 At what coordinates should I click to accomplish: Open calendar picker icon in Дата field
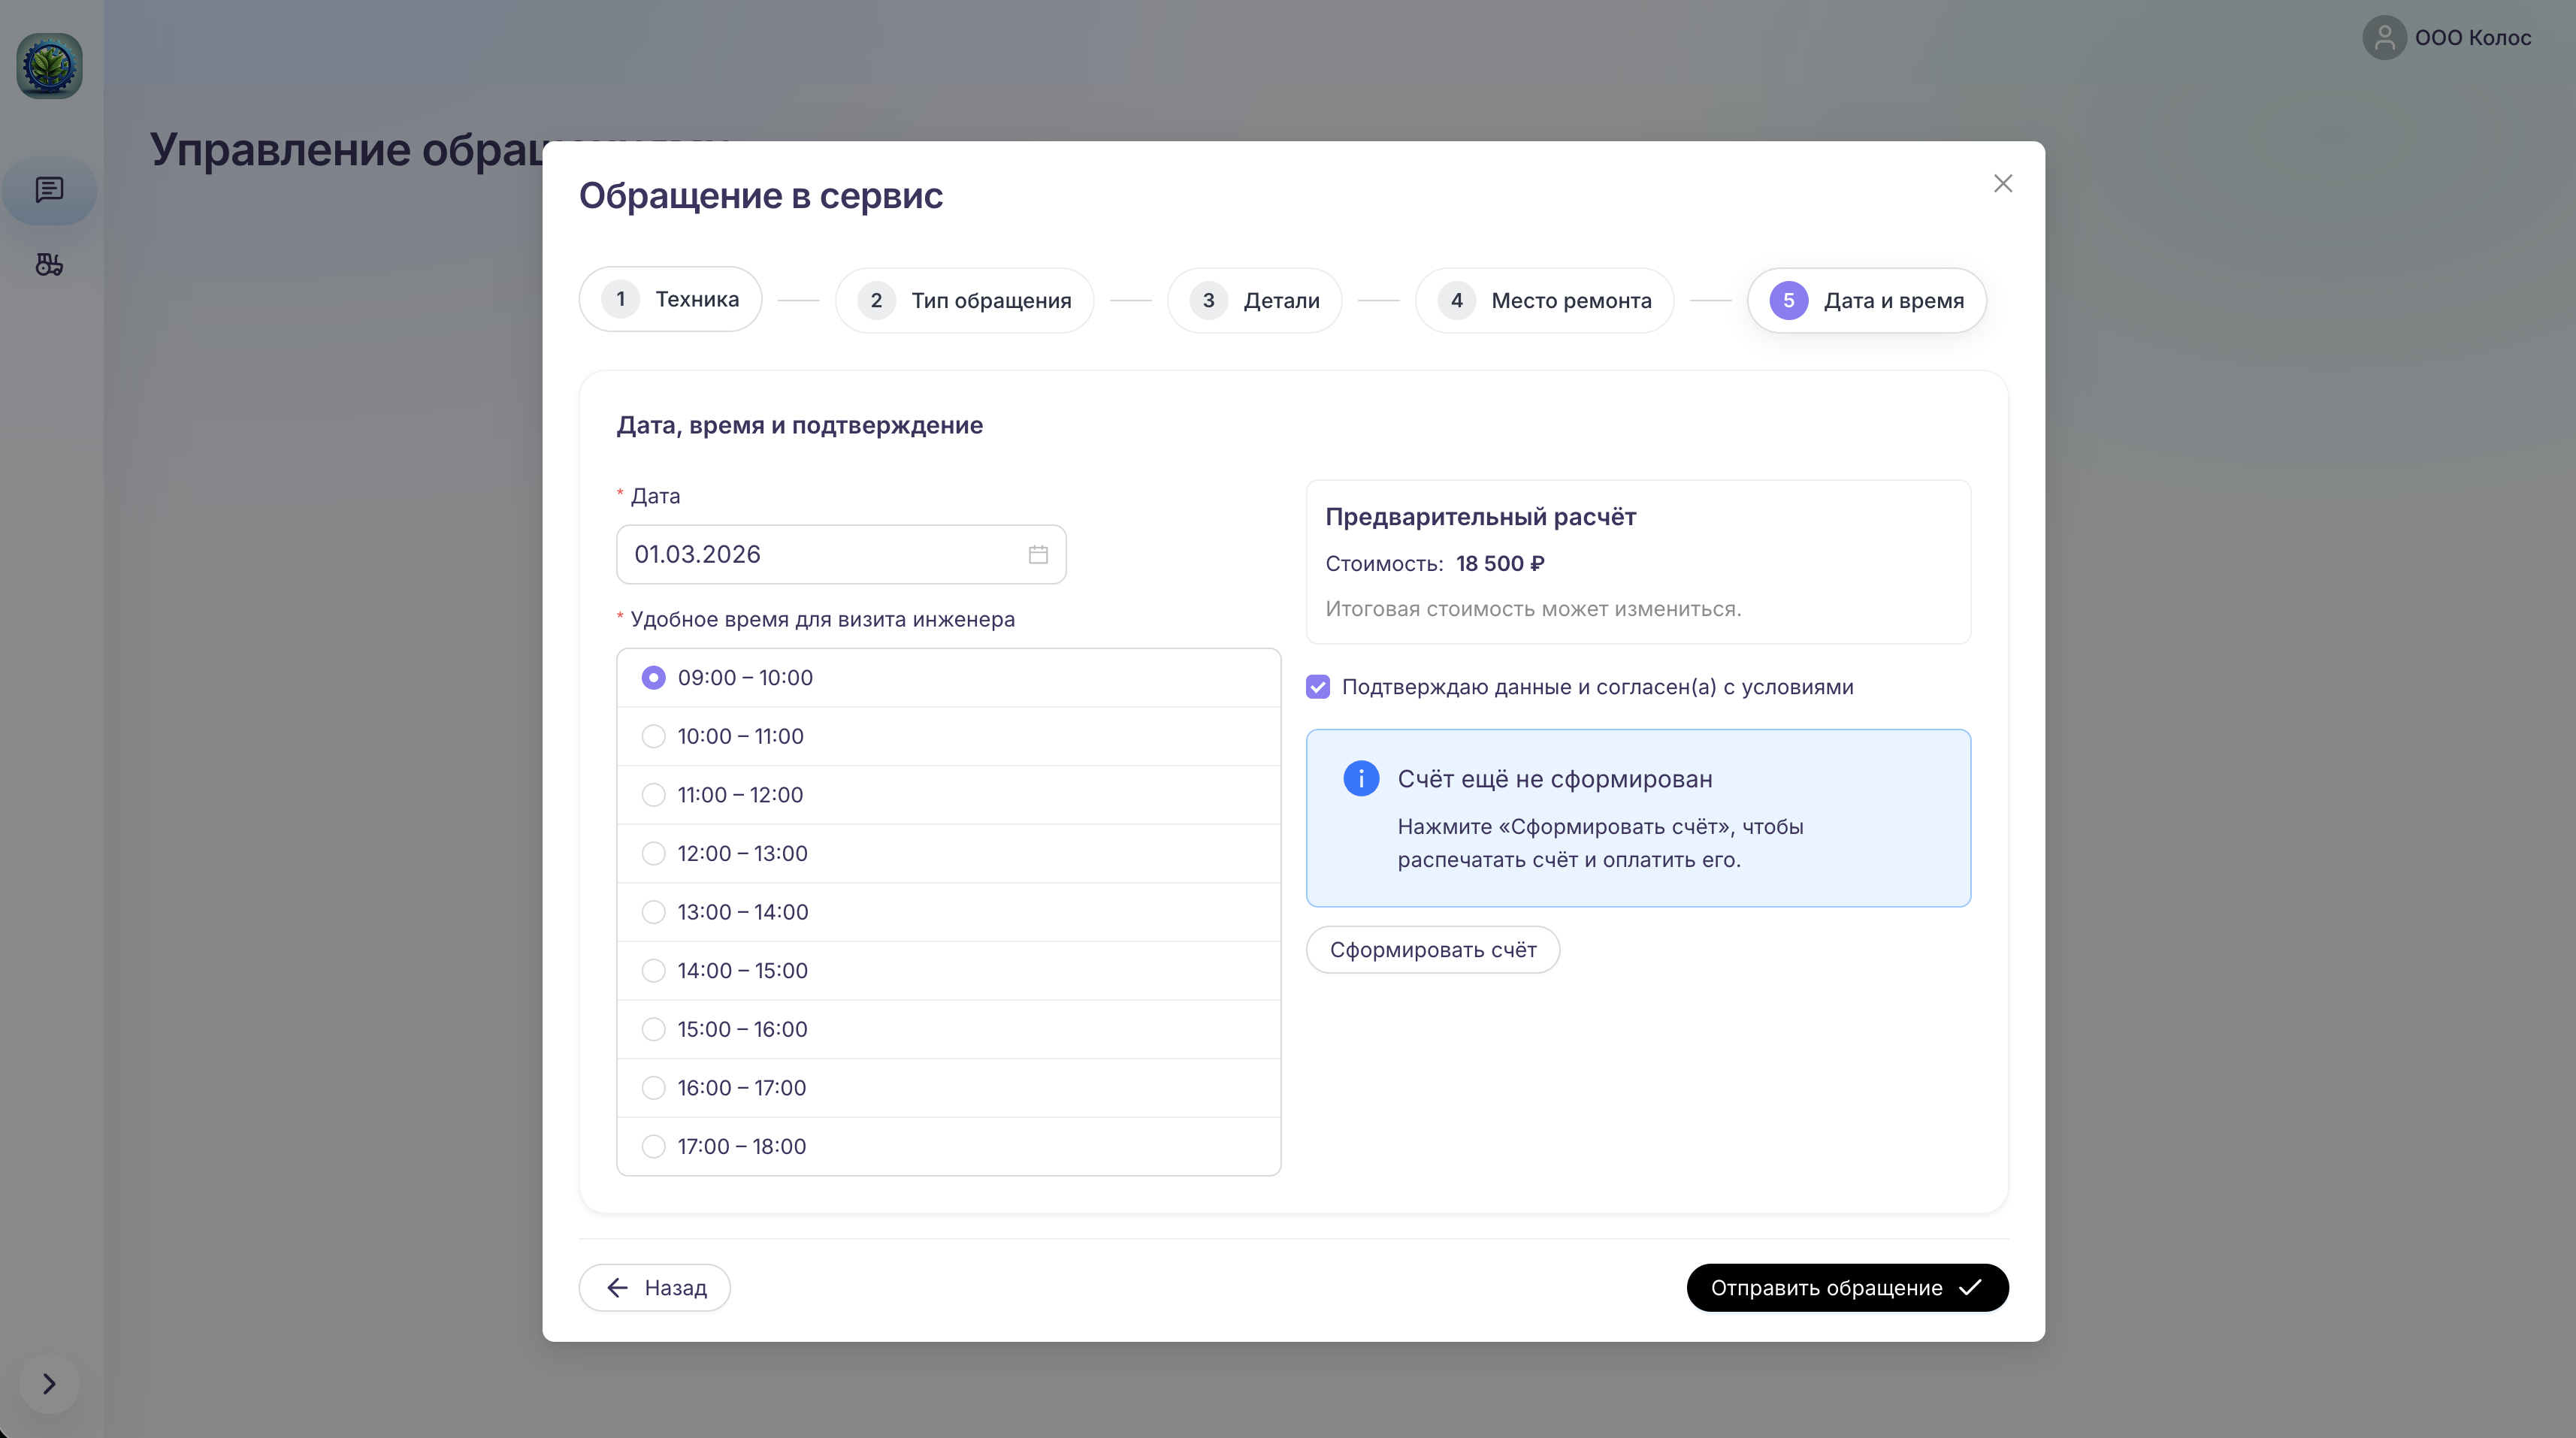click(1038, 555)
